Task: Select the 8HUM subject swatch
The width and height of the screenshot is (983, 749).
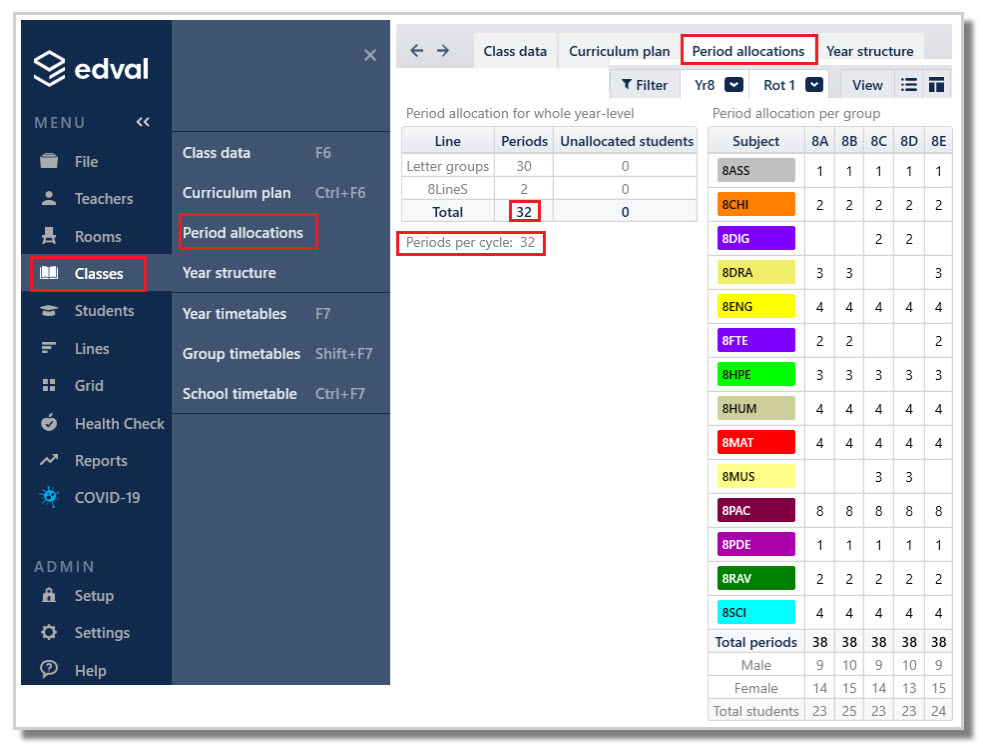Action: click(x=755, y=408)
